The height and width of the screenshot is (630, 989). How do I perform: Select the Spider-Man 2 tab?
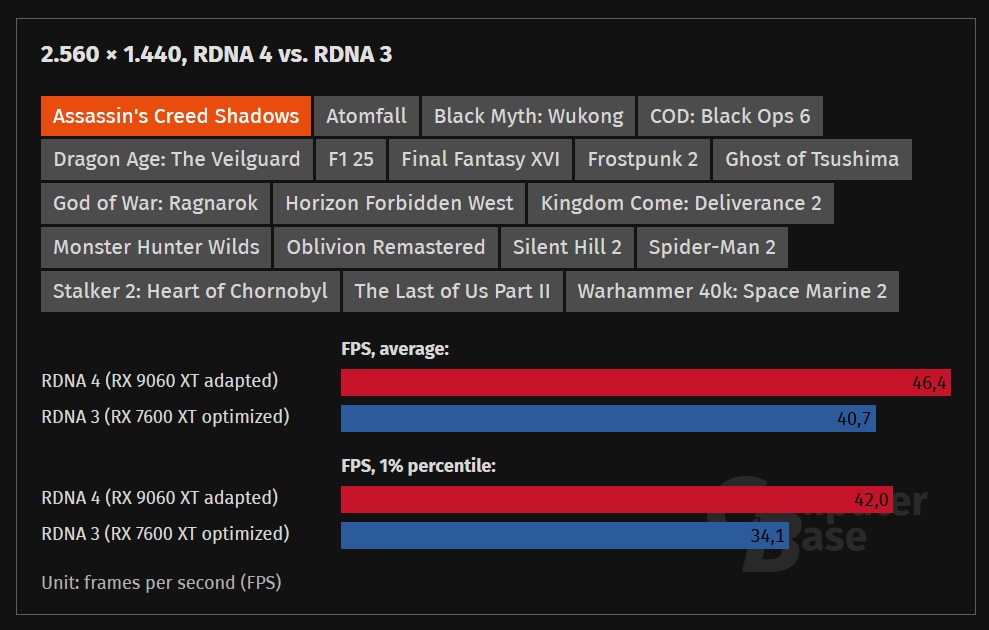point(712,247)
